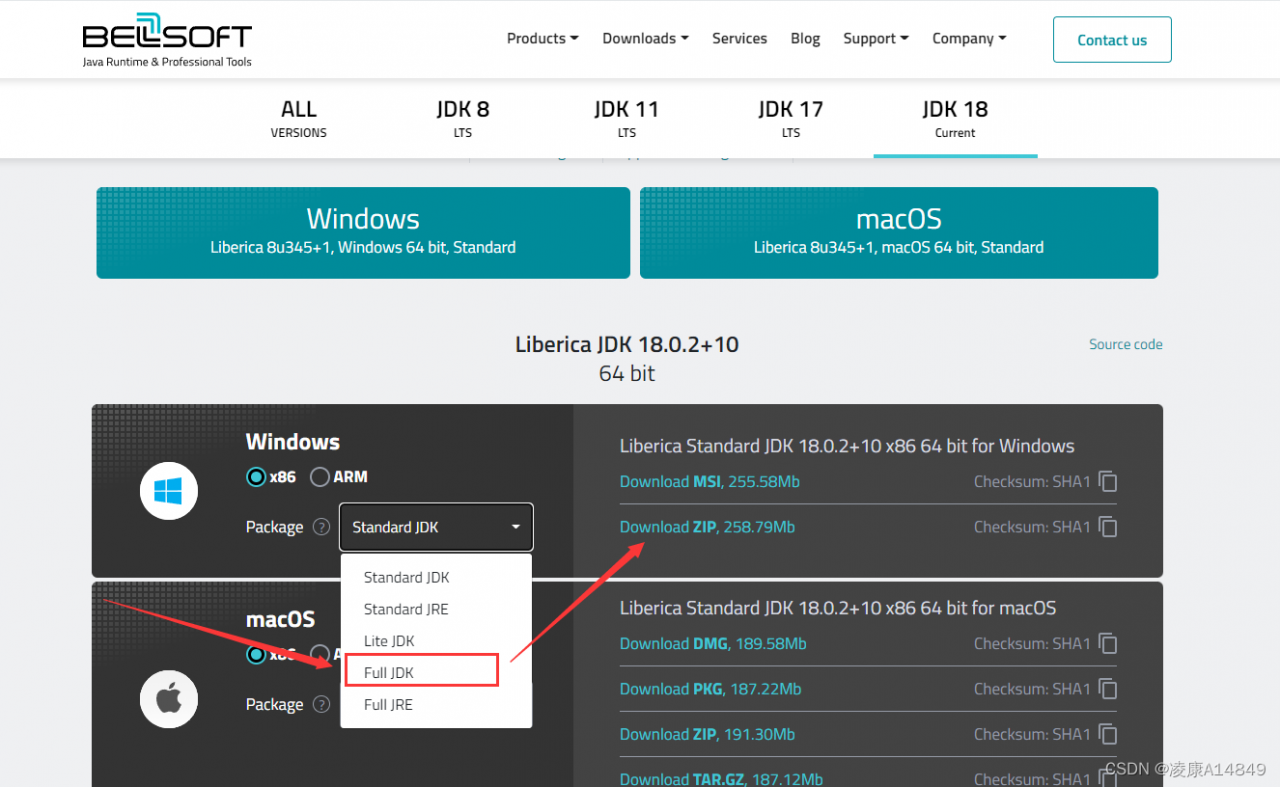The height and width of the screenshot is (787, 1280).
Task: Collapse the Standard JDK package dropdown
Action: coord(436,527)
